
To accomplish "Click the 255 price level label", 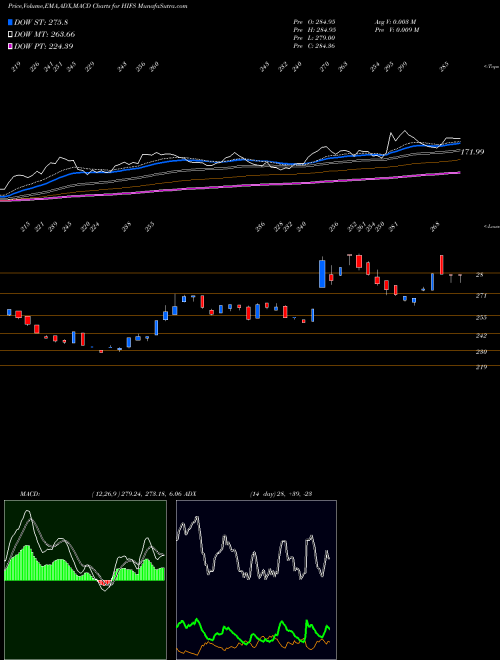I will (481, 317).
